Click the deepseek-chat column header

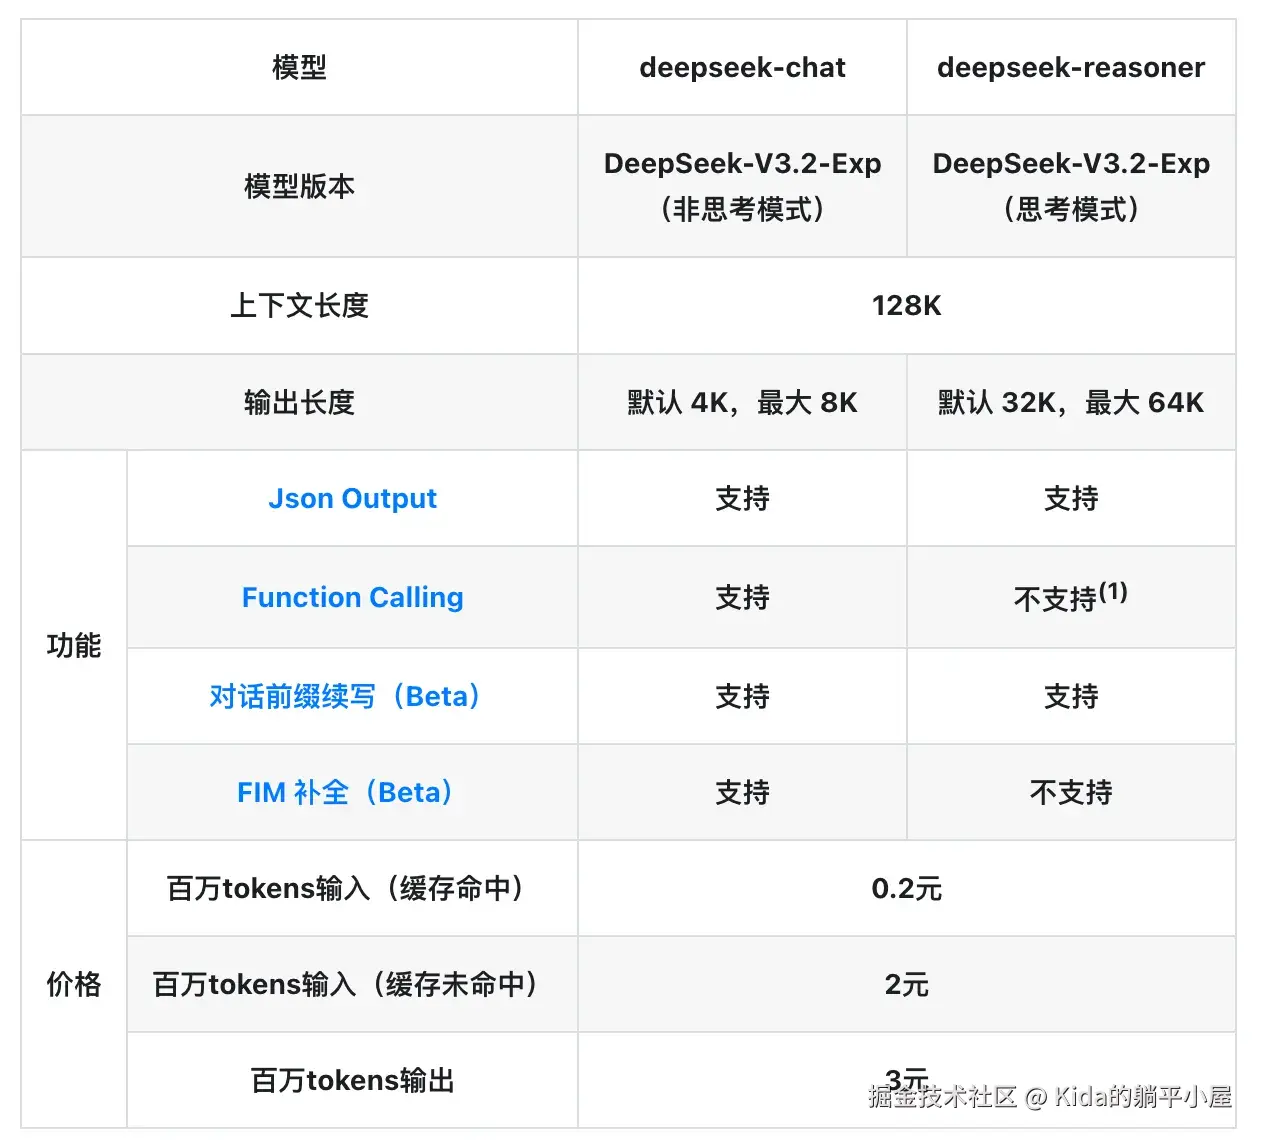pyautogui.click(x=742, y=67)
